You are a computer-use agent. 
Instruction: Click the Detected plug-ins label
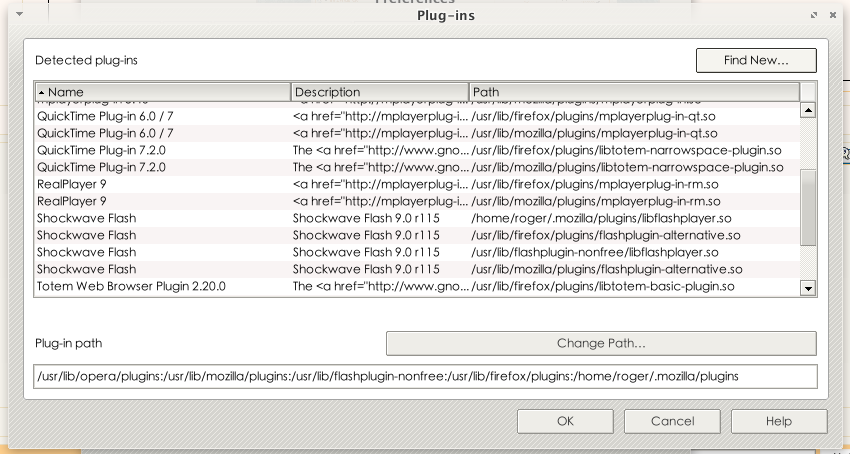coord(86,60)
